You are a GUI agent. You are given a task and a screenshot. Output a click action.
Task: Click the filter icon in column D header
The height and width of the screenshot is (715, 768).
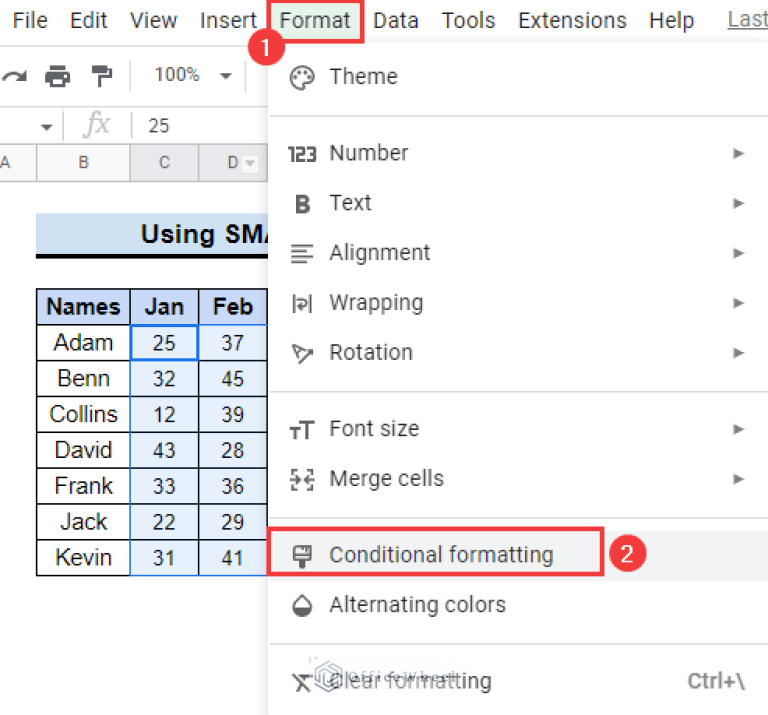tap(250, 163)
